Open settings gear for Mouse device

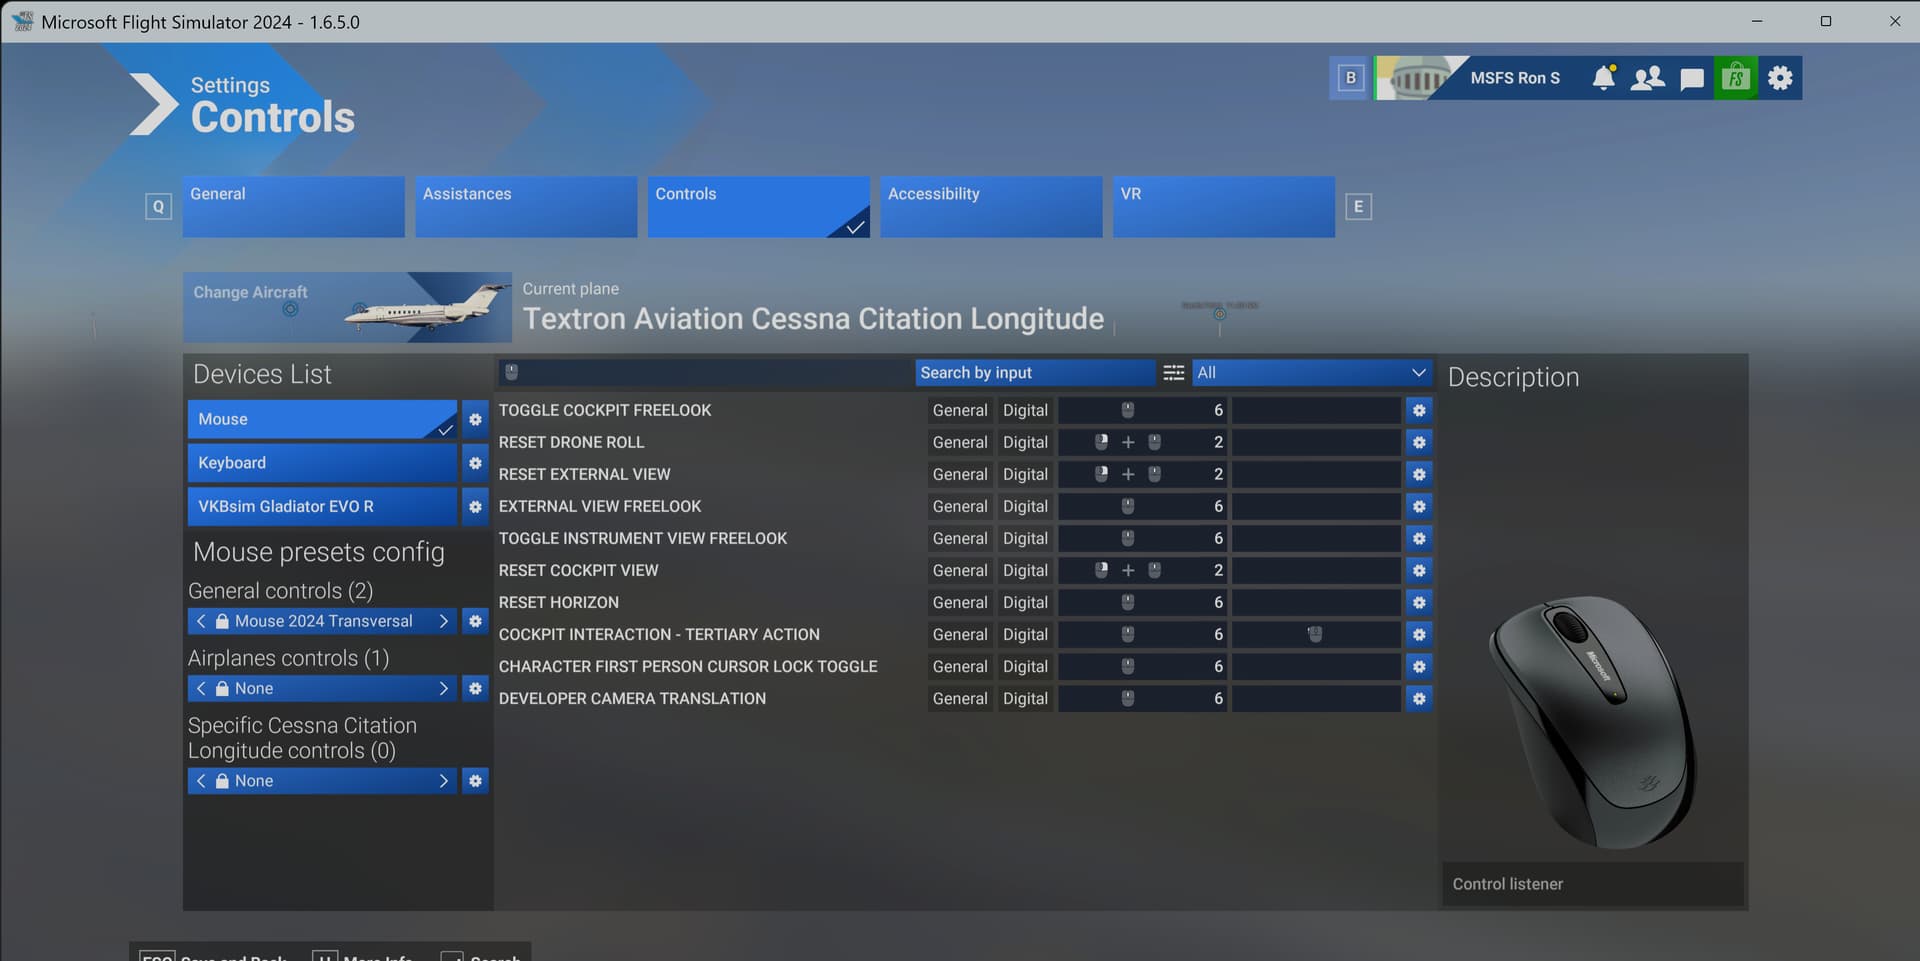[x=475, y=420]
